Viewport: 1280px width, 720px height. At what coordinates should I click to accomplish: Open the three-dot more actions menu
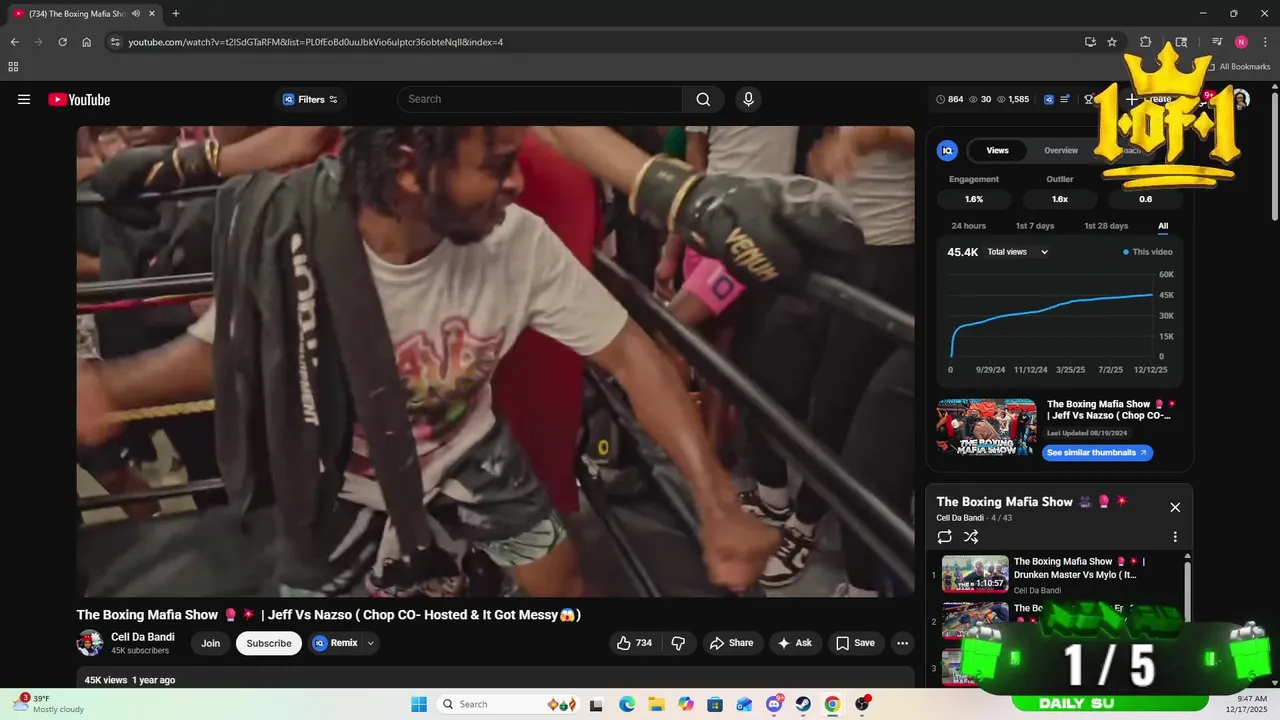(902, 643)
